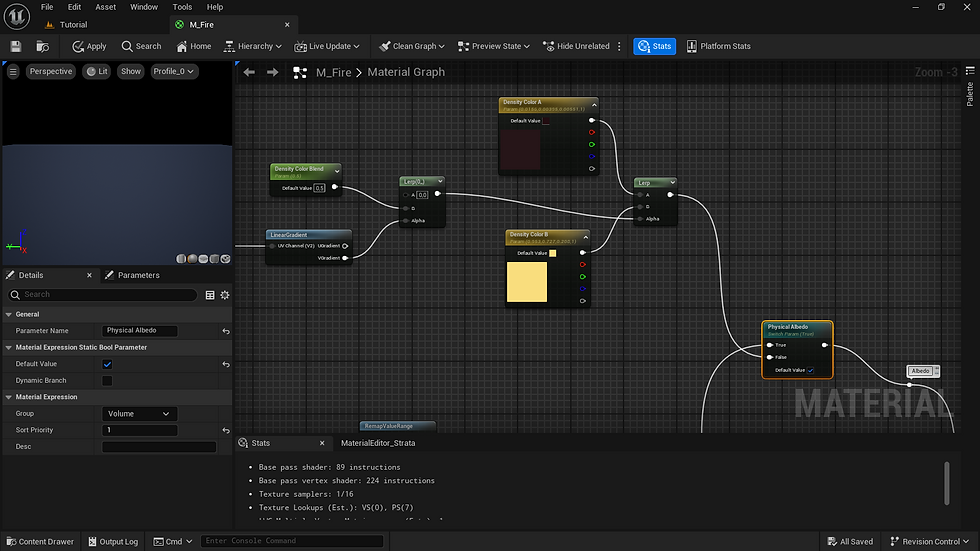Viewport: 980px width, 551px height.
Task: Expand the Hierarchy dropdown
Action: pyautogui.click(x=253, y=46)
